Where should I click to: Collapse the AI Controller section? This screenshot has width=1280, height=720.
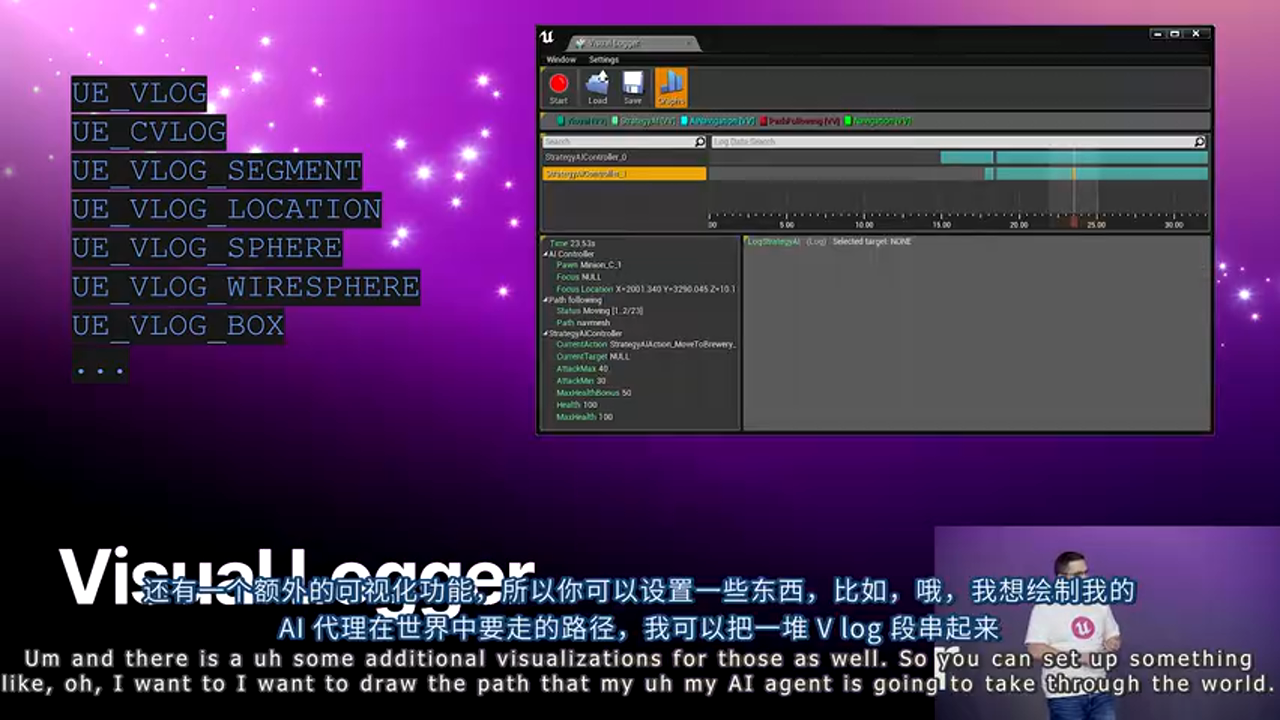[546, 253]
